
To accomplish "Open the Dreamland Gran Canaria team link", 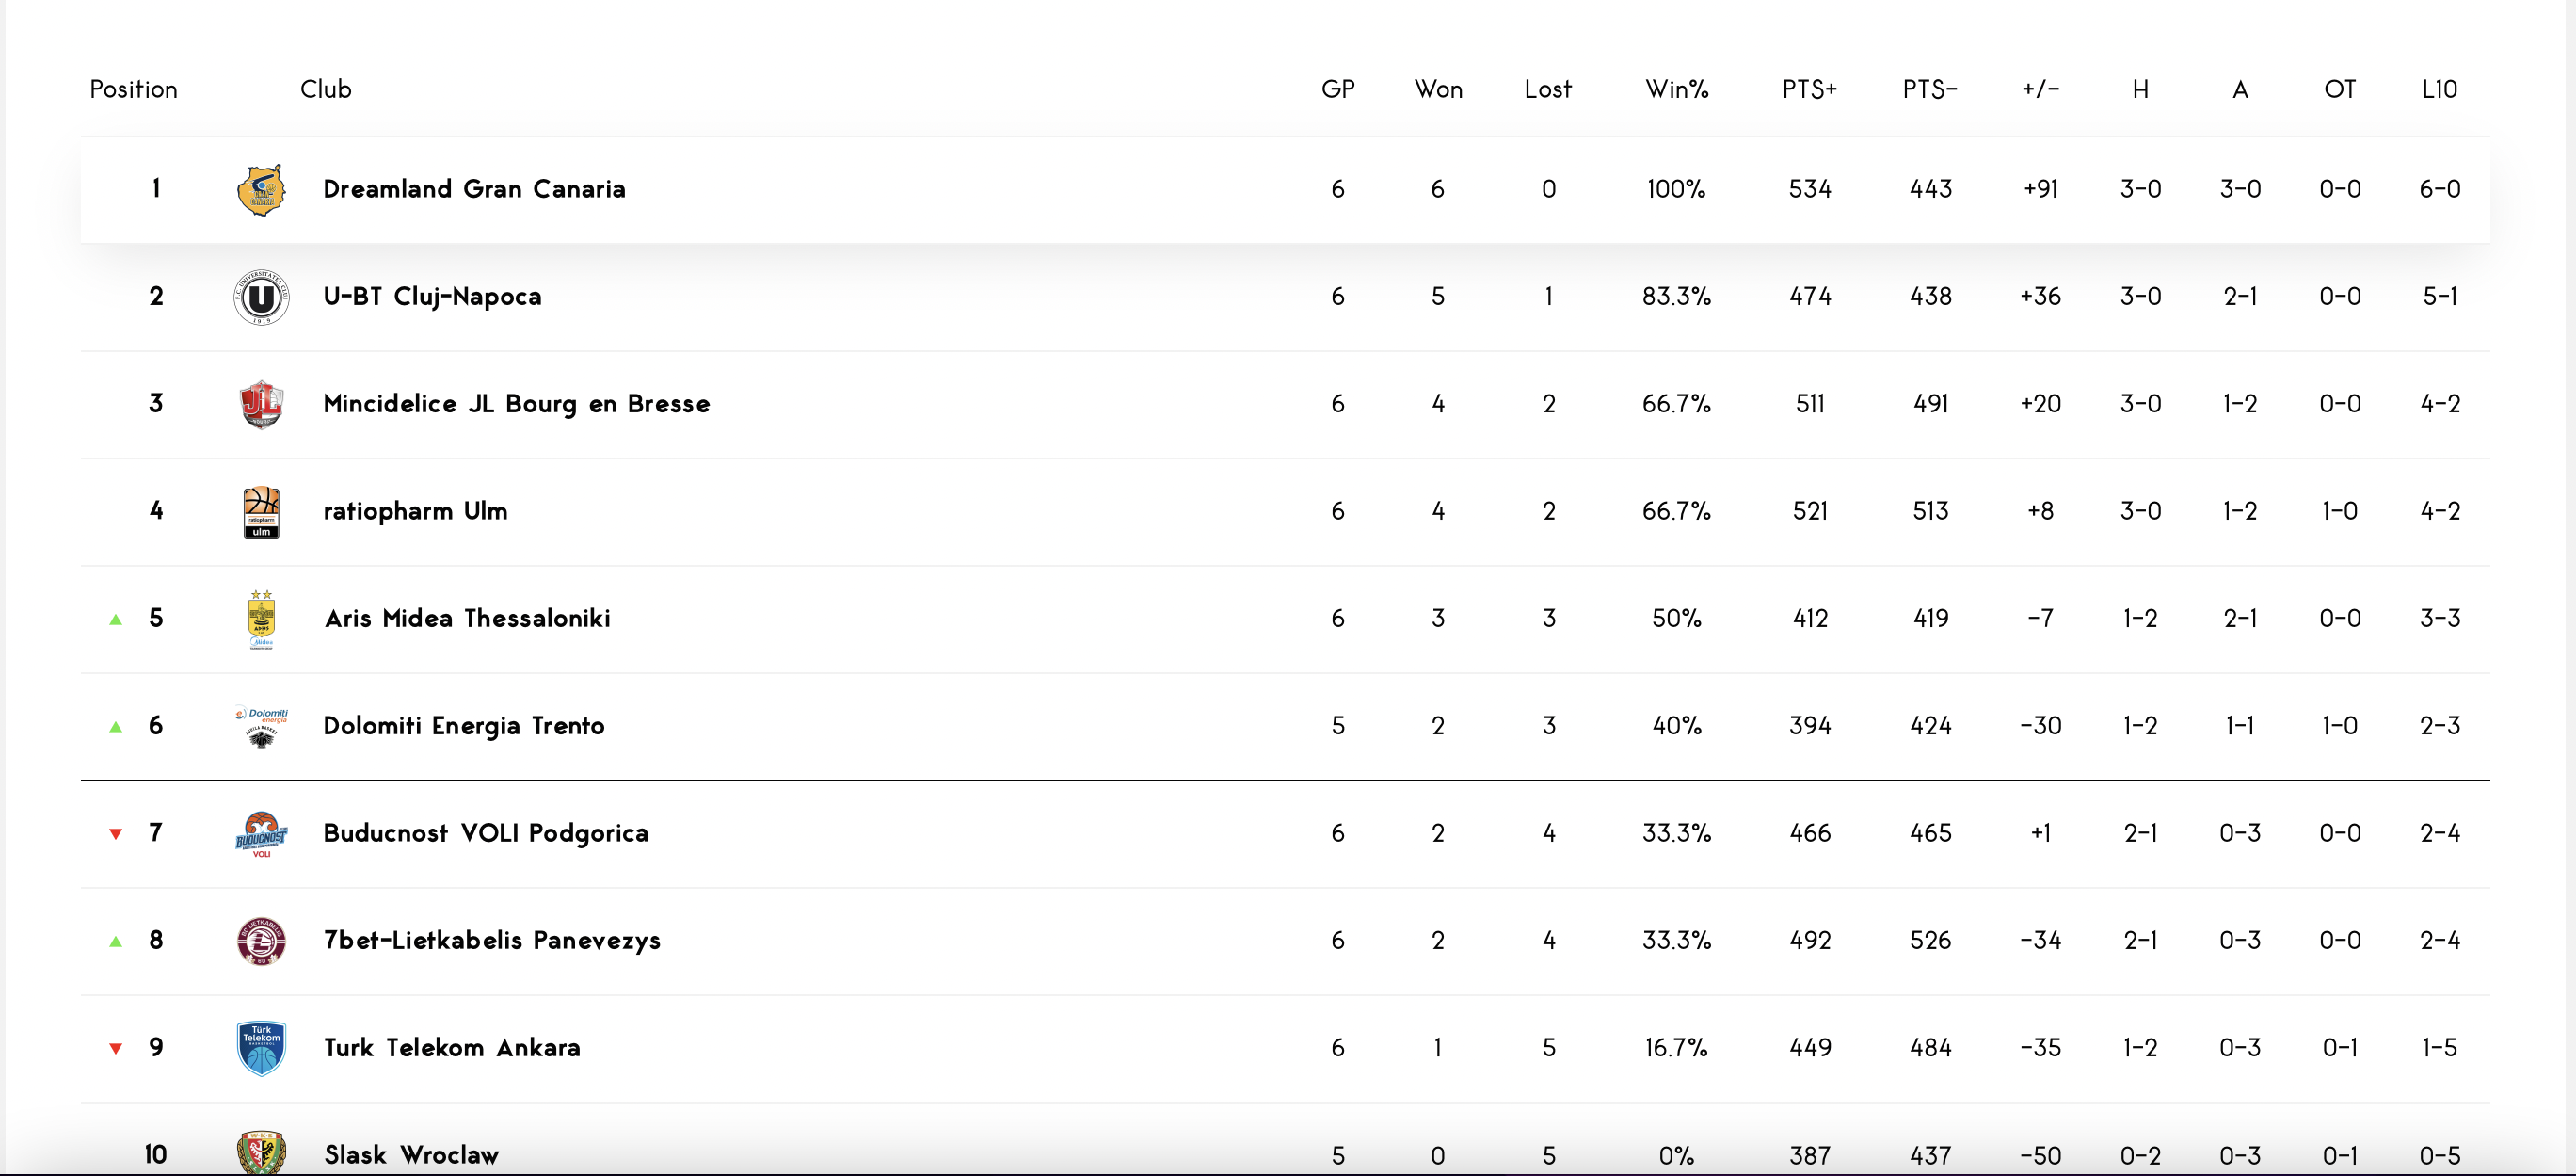I will pyautogui.click(x=474, y=189).
